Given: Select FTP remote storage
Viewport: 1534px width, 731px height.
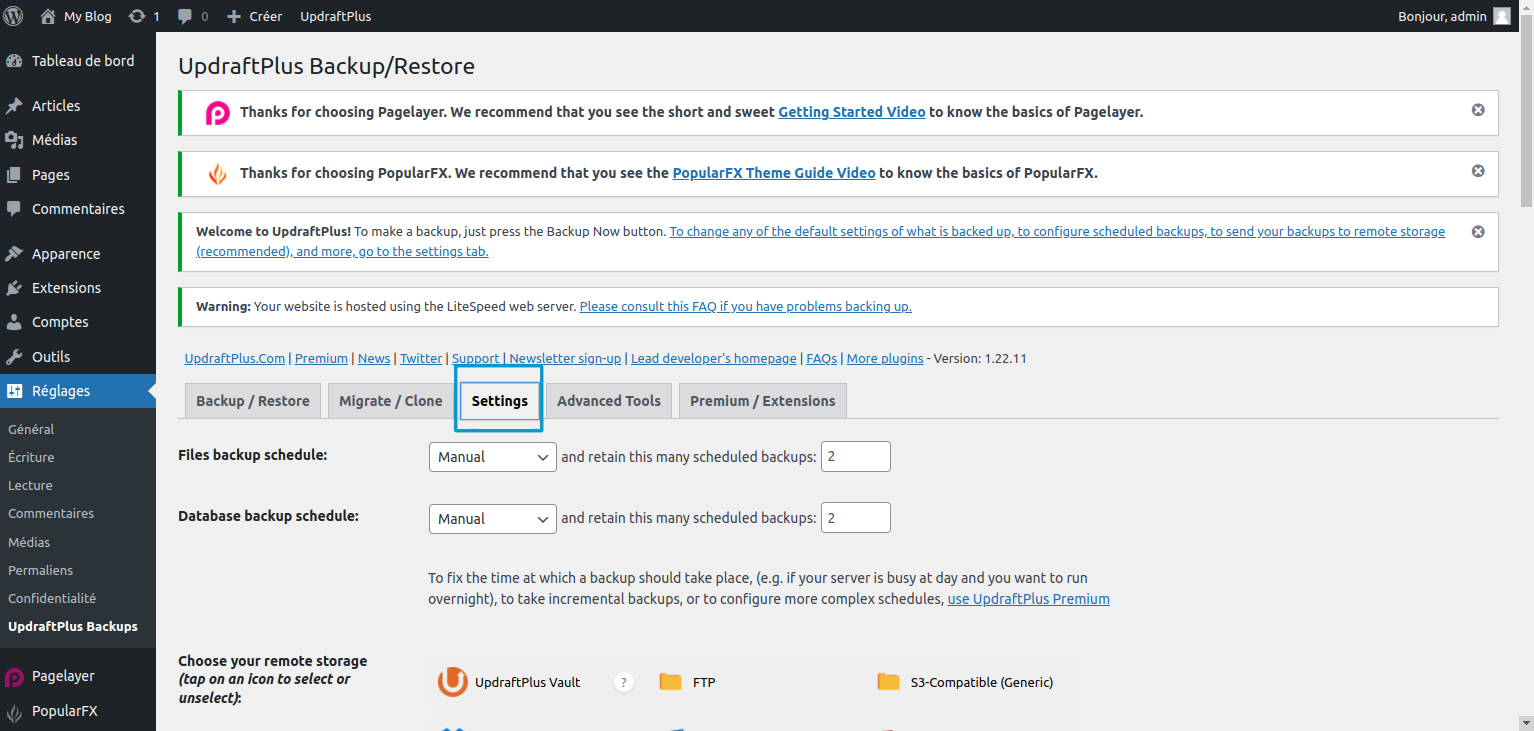Looking at the screenshot, I should point(688,682).
